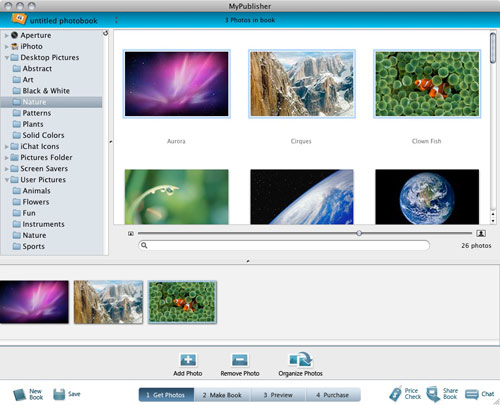The image size is (500, 405).
Task: Open Organize Photos tool
Action: 300,360
